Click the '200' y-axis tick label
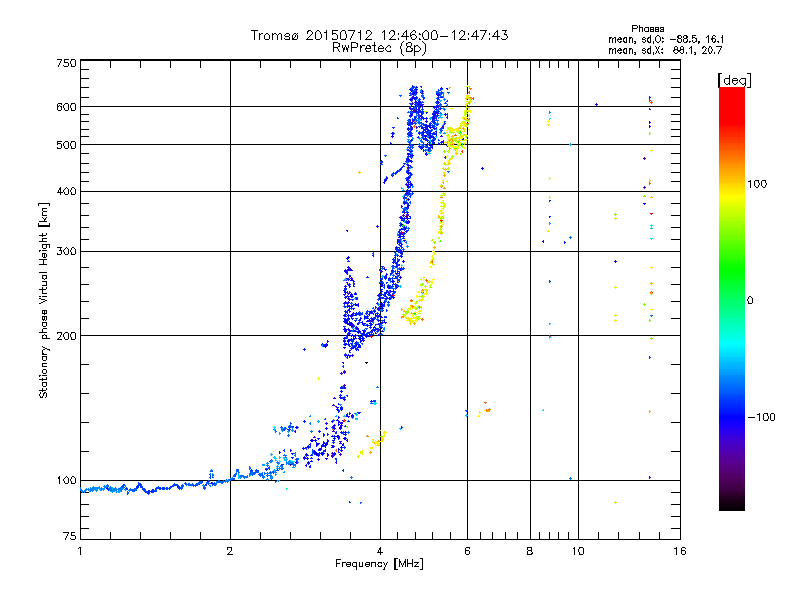This screenshot has width=800, height=600. click(x=66, y=336)
